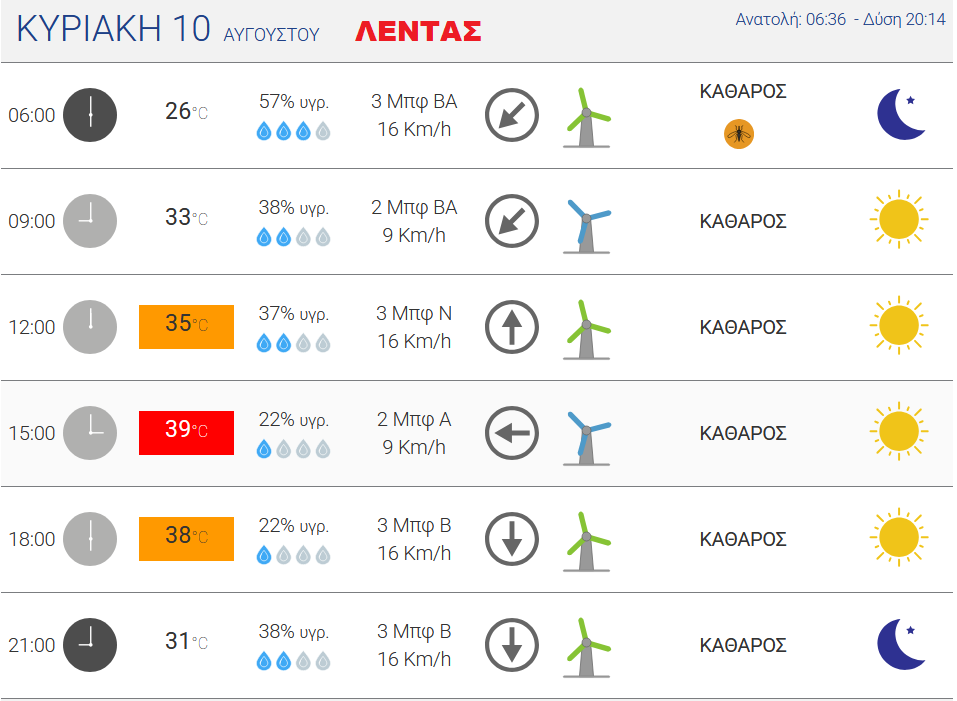Click the north wind arrow at 18:00
The width and height of the screenshot is (957, 701).
click(x=511, y=539)
